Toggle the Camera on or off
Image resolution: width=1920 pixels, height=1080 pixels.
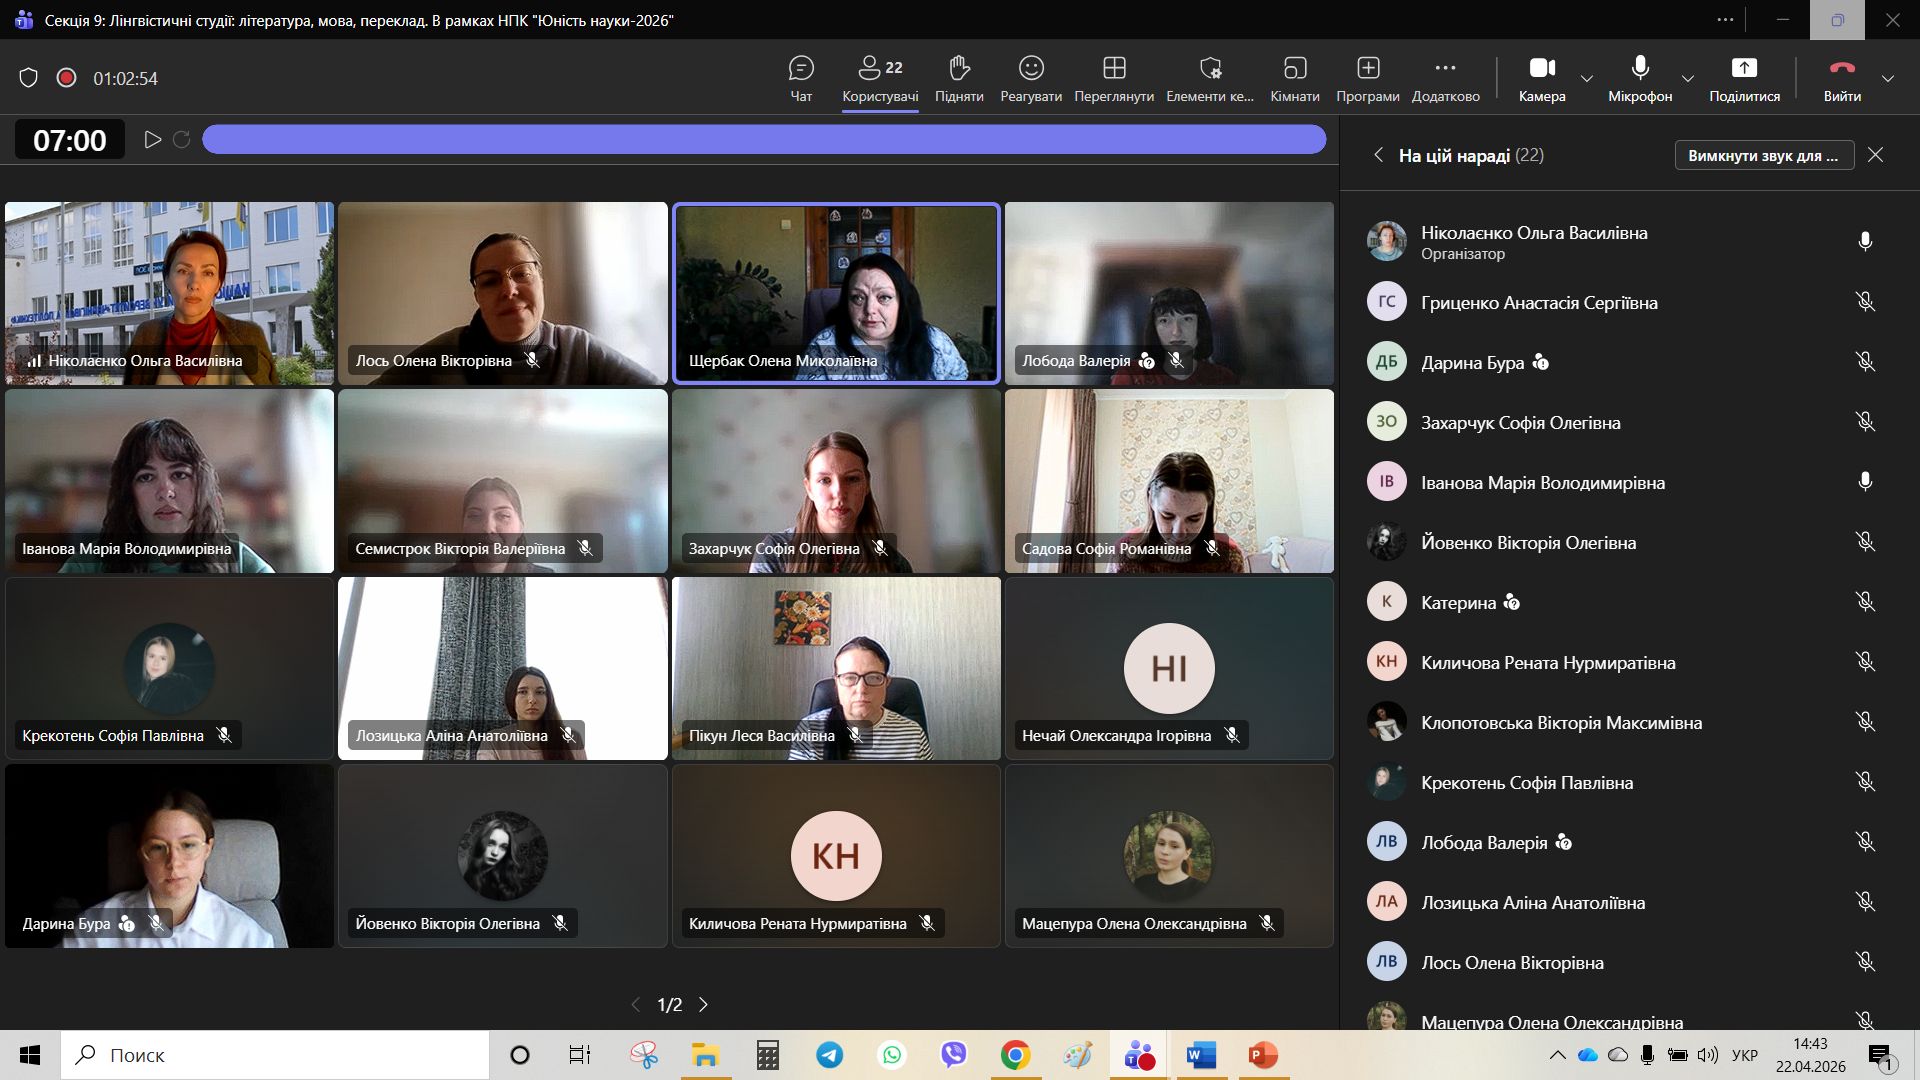(1541, 69)
